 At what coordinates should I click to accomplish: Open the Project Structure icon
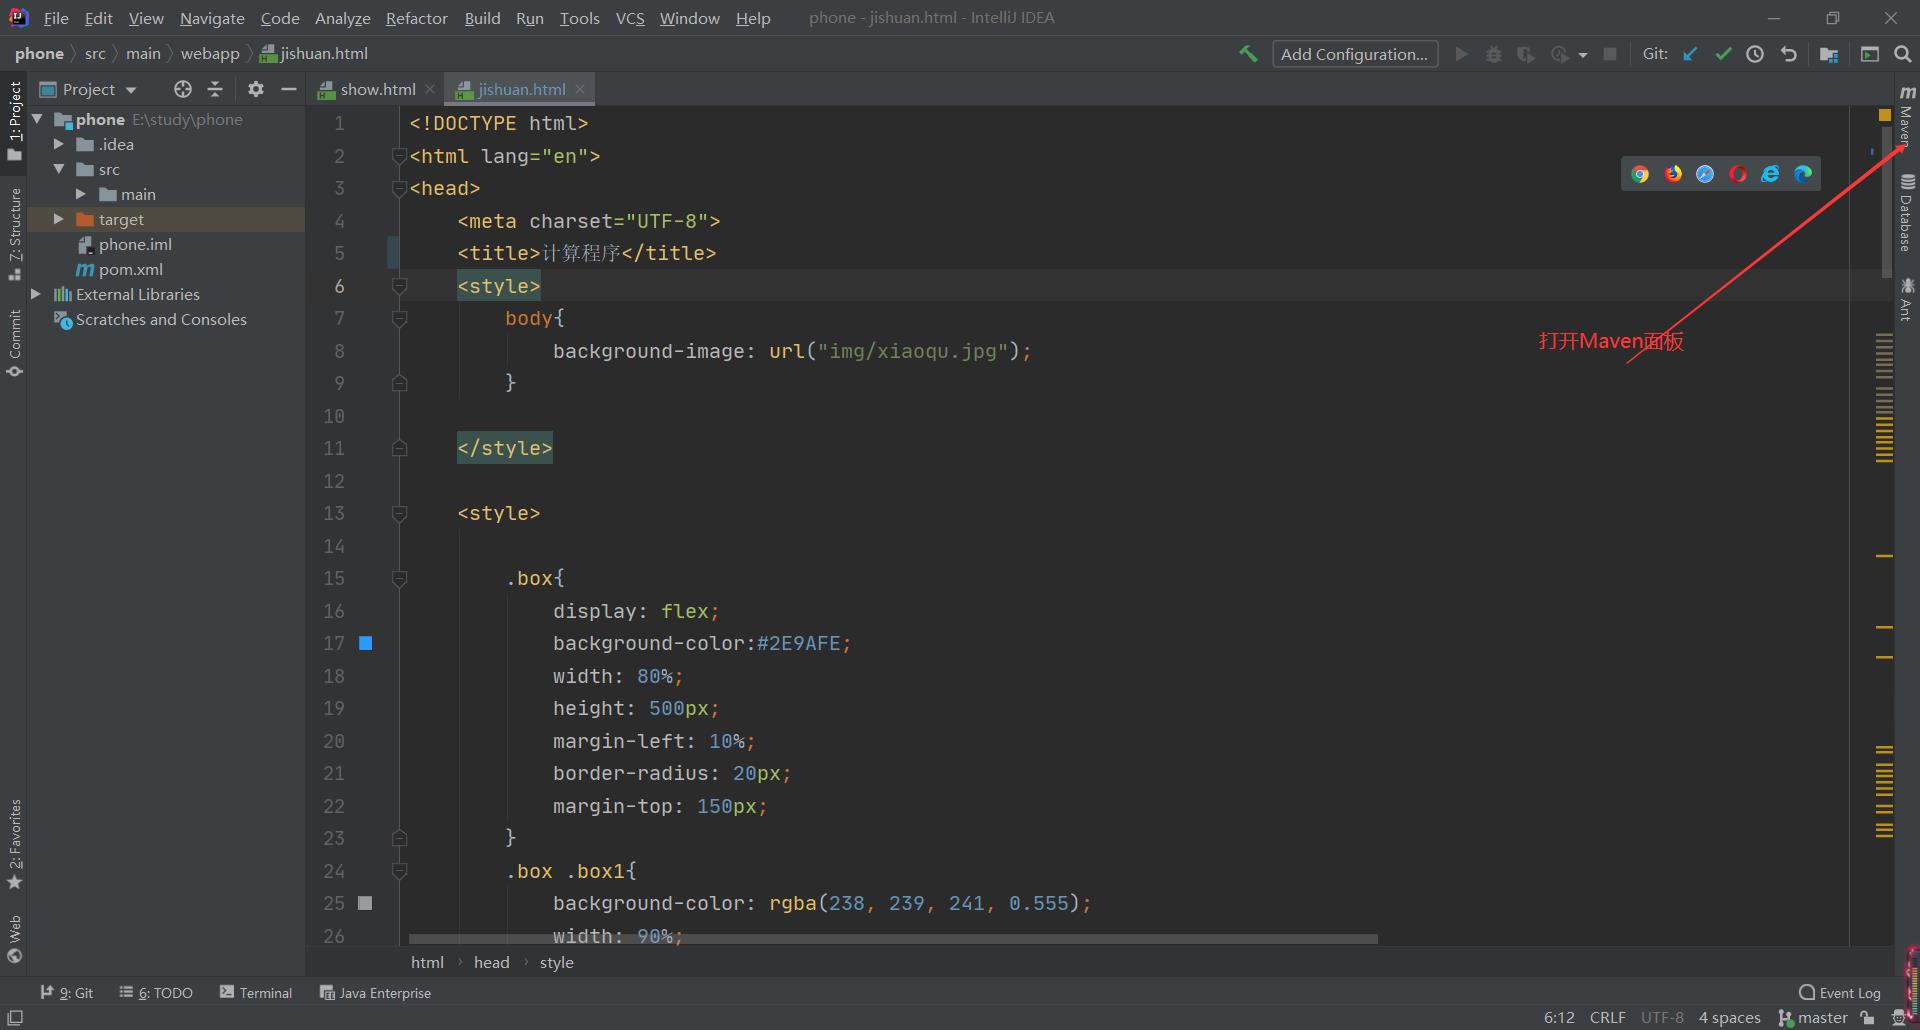click(1829, 54)
